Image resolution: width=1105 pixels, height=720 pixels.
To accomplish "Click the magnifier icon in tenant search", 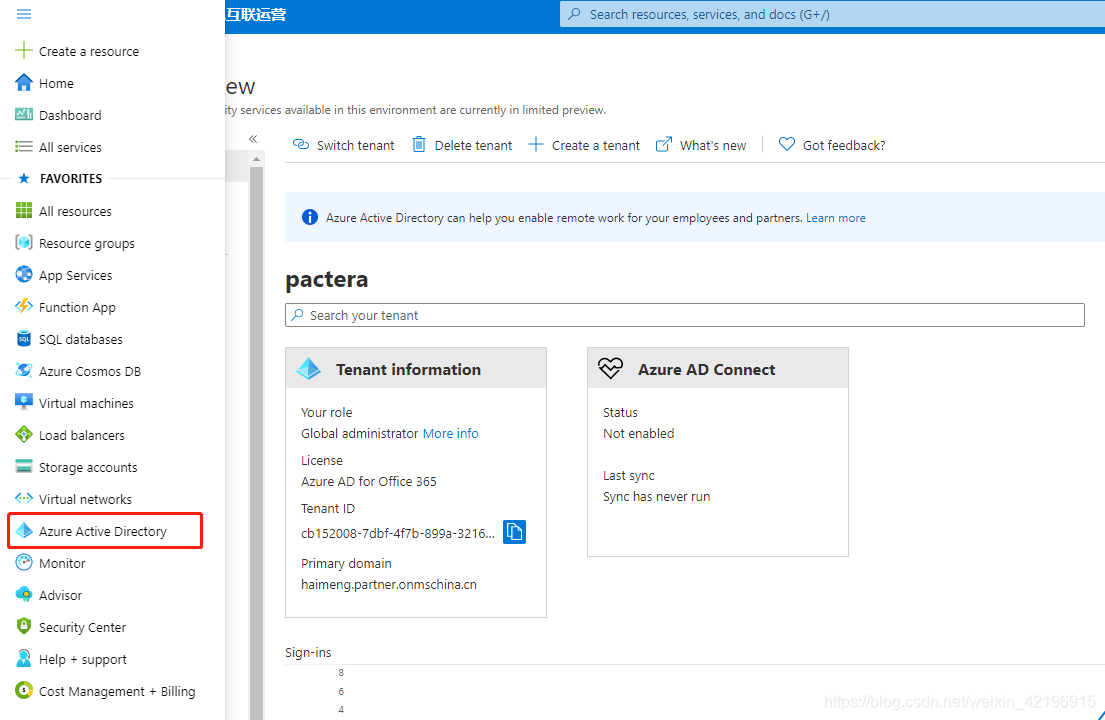I will 297,315.
